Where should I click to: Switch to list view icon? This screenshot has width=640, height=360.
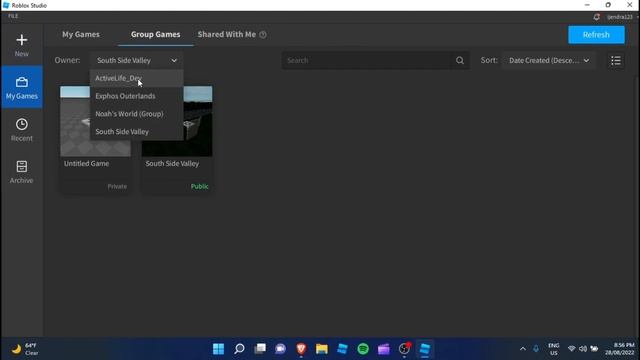616,61
